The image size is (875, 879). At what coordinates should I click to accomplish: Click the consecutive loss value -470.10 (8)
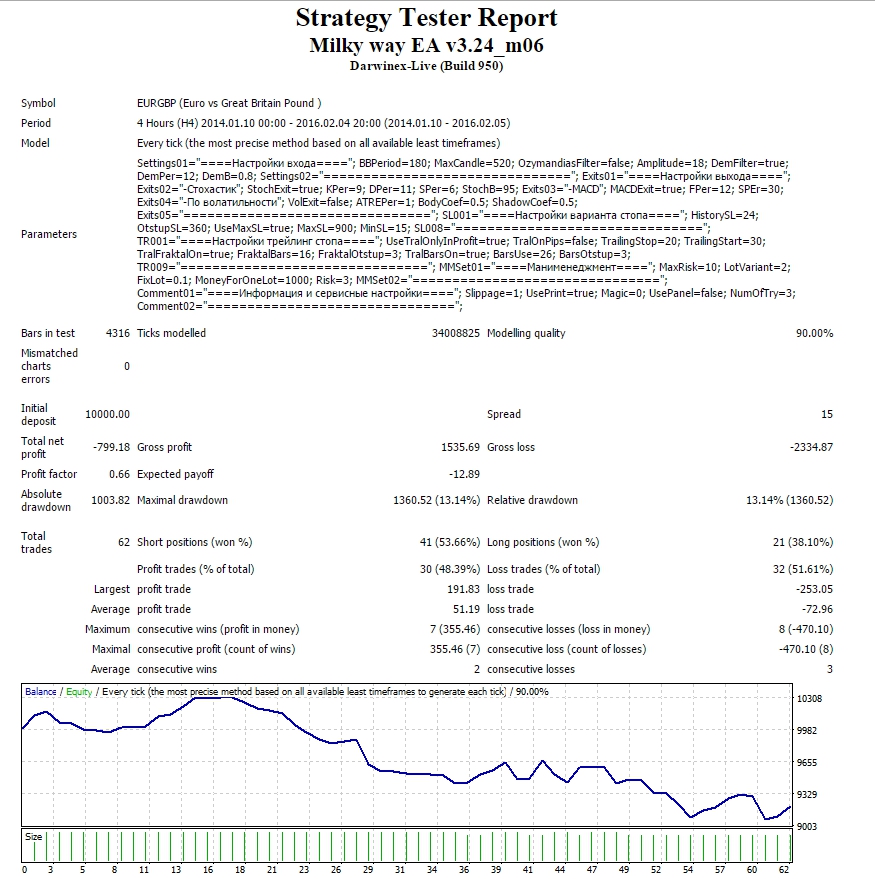805,649
